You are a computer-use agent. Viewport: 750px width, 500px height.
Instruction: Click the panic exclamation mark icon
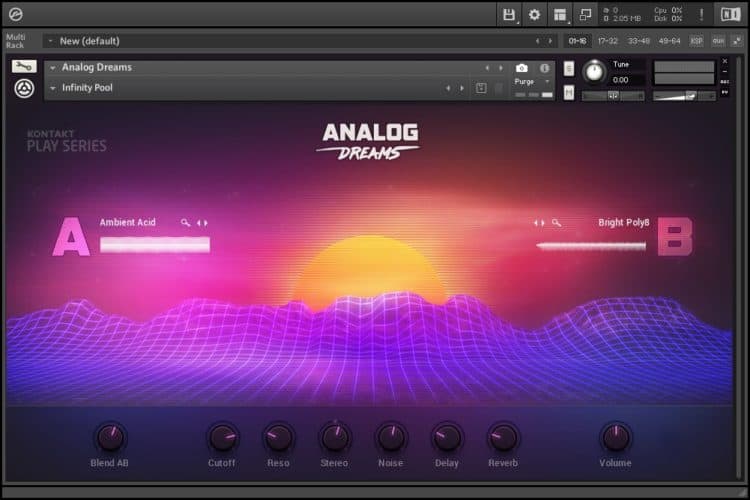tap(701, 14)
